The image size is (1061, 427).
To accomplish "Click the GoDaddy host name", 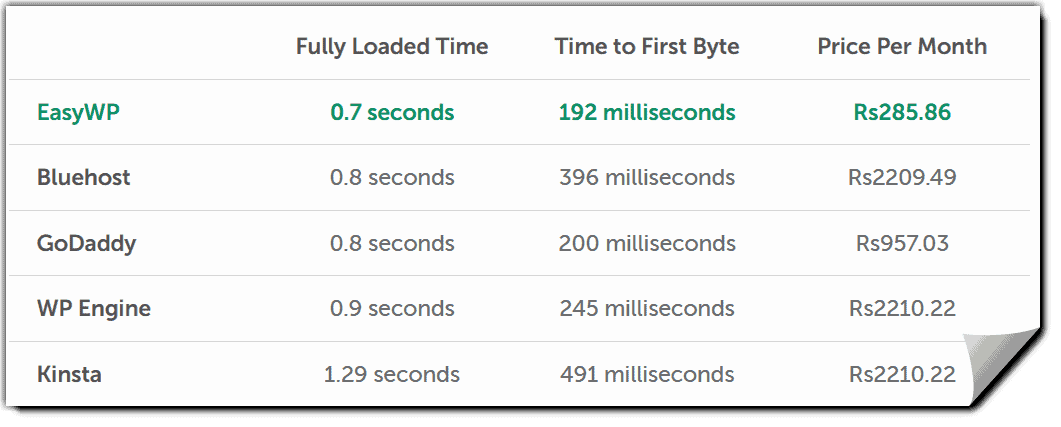I will click(x=86, y=243).
